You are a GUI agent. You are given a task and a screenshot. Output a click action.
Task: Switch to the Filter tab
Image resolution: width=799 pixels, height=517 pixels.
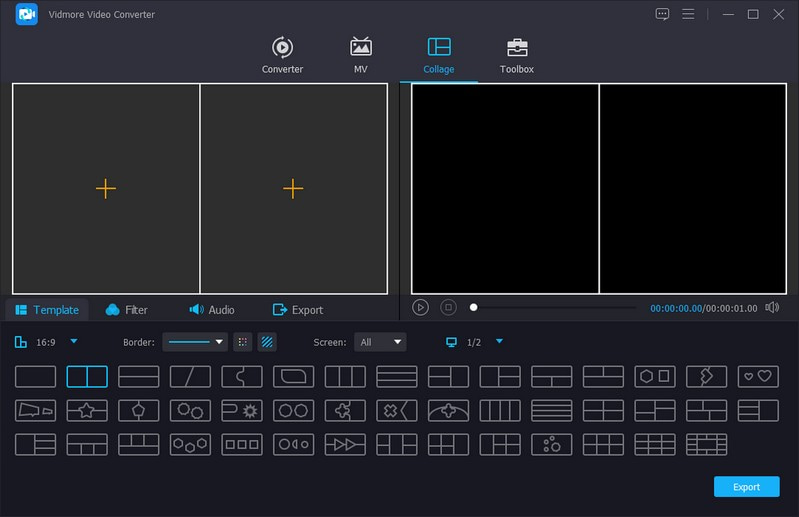[x=126, y=310]
